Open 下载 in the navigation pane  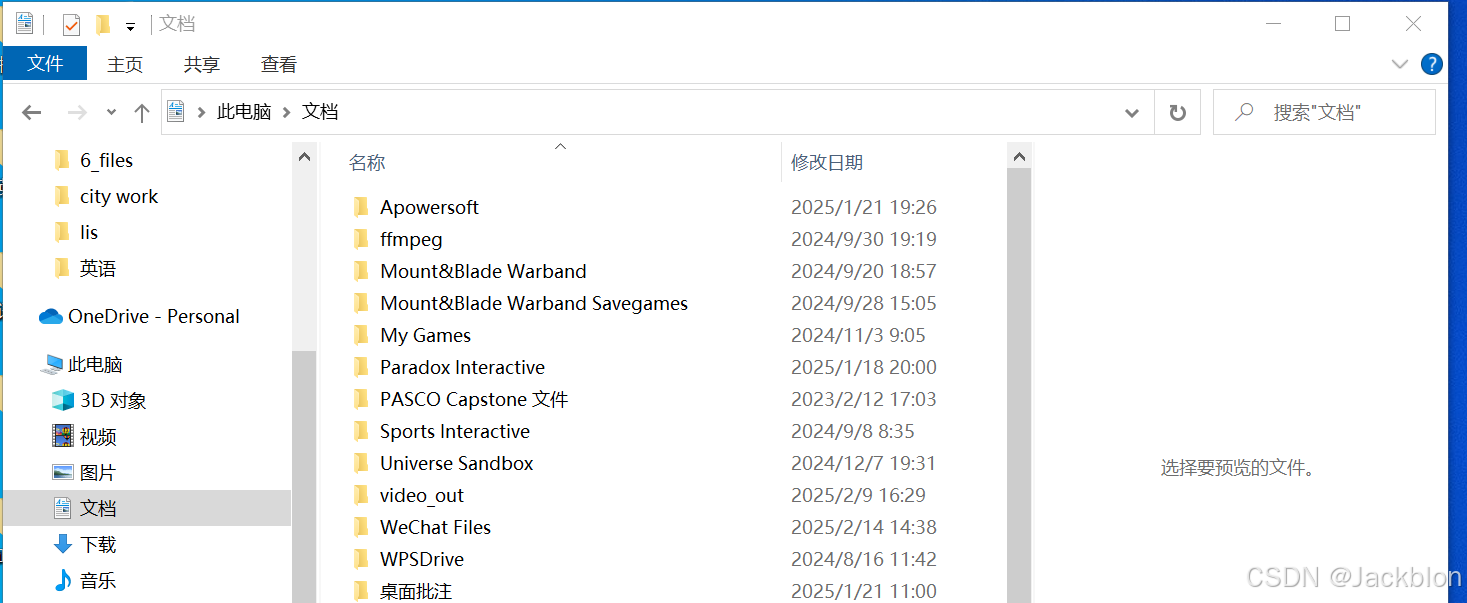point(98,544)
